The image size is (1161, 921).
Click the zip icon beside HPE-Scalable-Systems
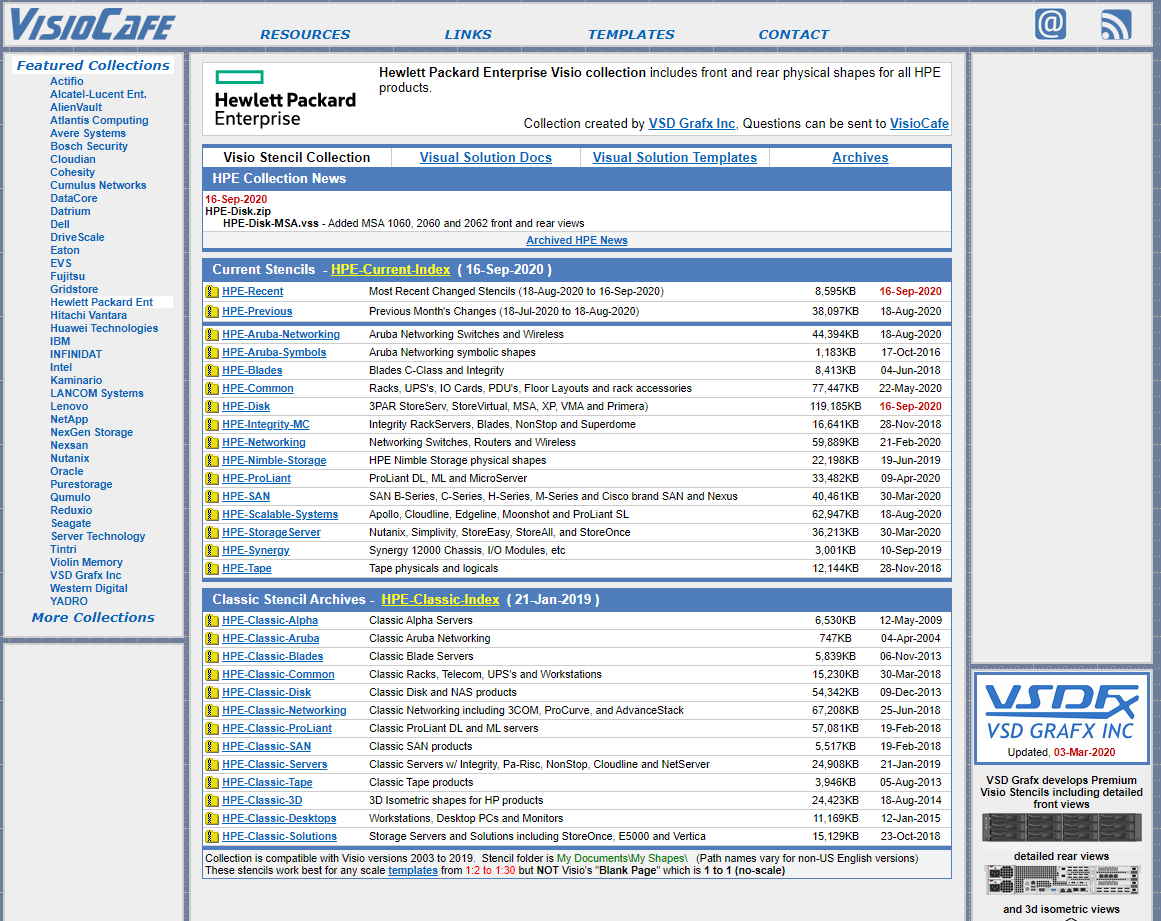coord(212,515)
